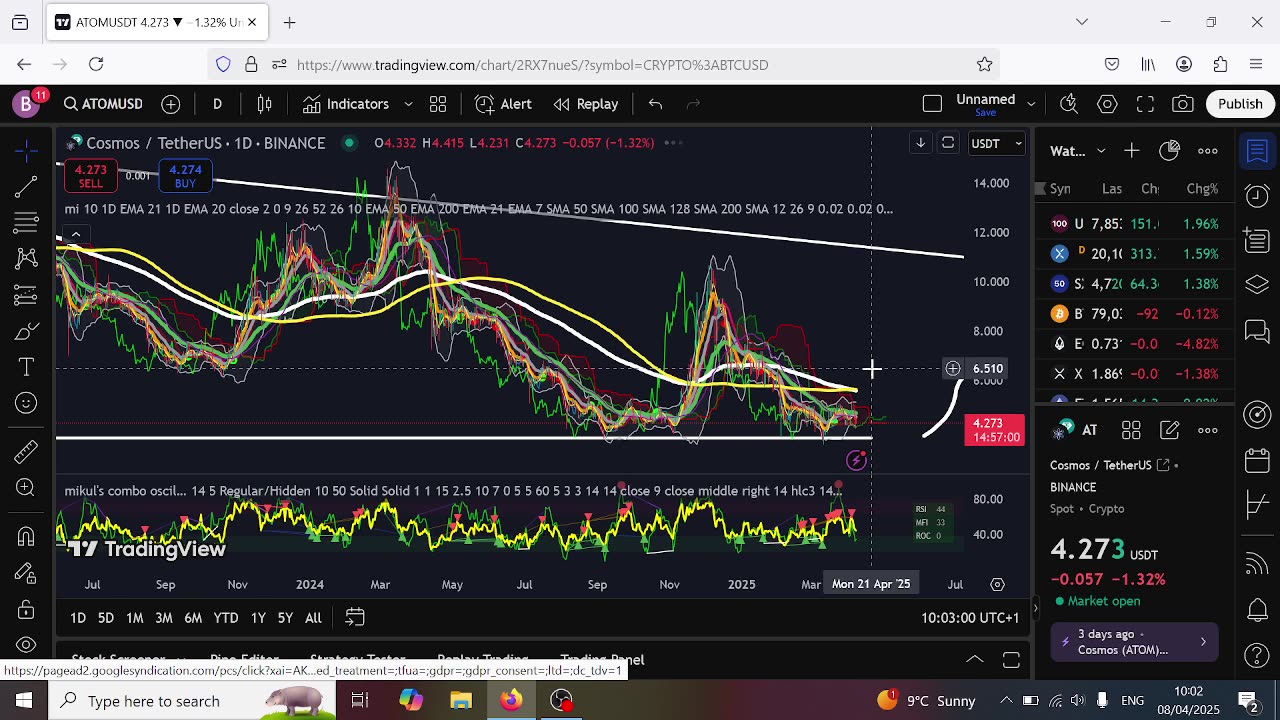Open the watchlist advanced view pie icon
This screenshot has width=1280, height=720.
click(x=1169, y=151)
